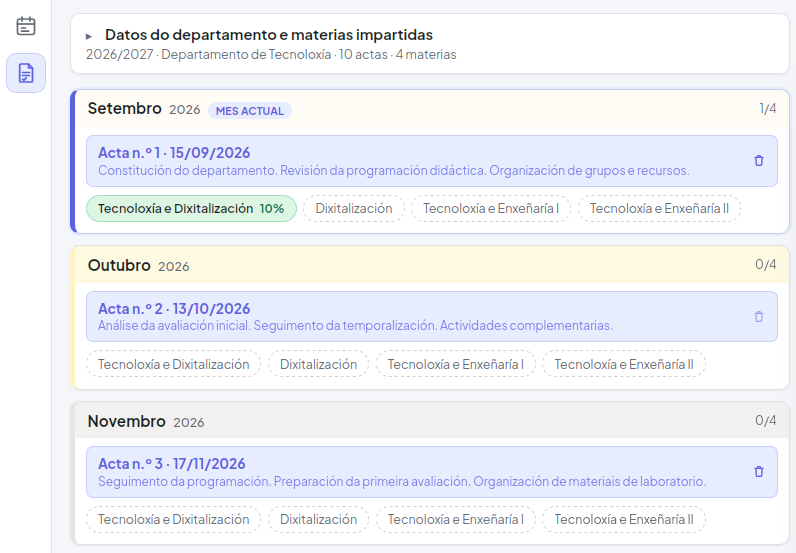Toggle Tecnoloxía e Enxeñaría II chip in Outubro
The width and height of the screenshot is (796, 553).
[x=623, y=364]
